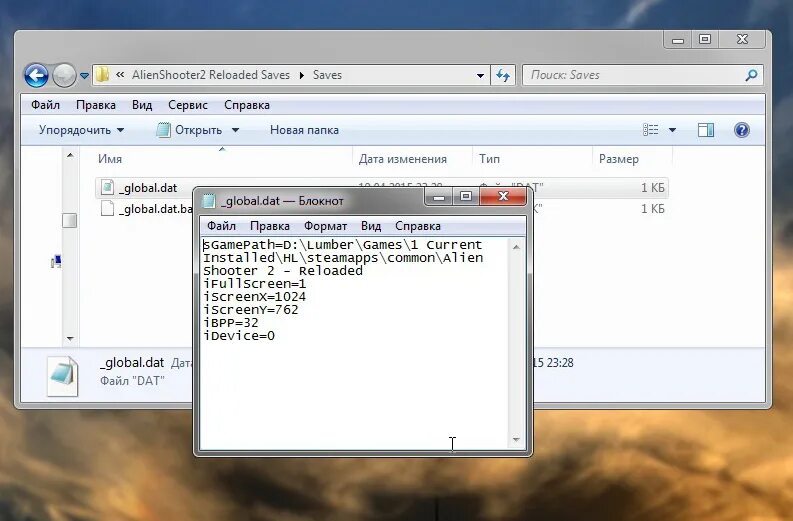793x521 pixels.
Task: Click Notepad title bar icon
Action: (209, 201)
